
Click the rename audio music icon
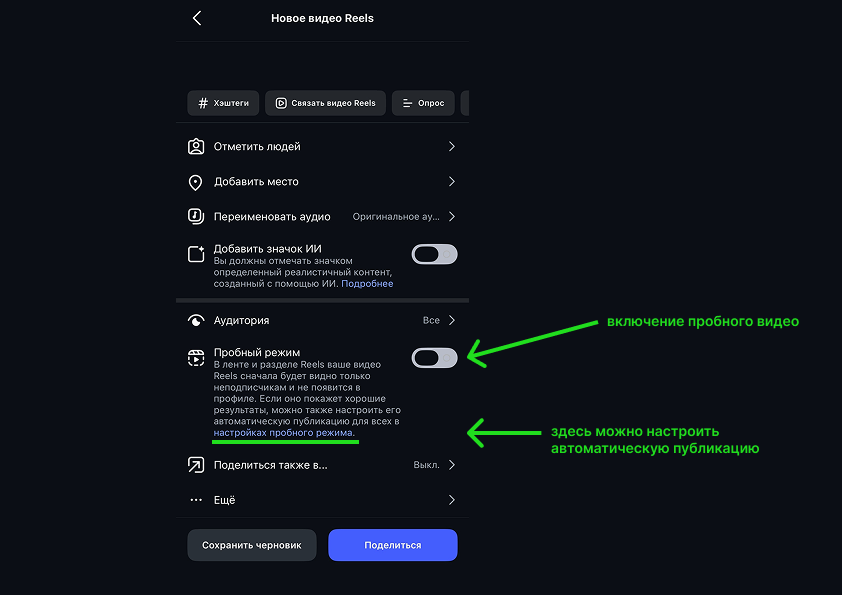click(x=196, y=216)
